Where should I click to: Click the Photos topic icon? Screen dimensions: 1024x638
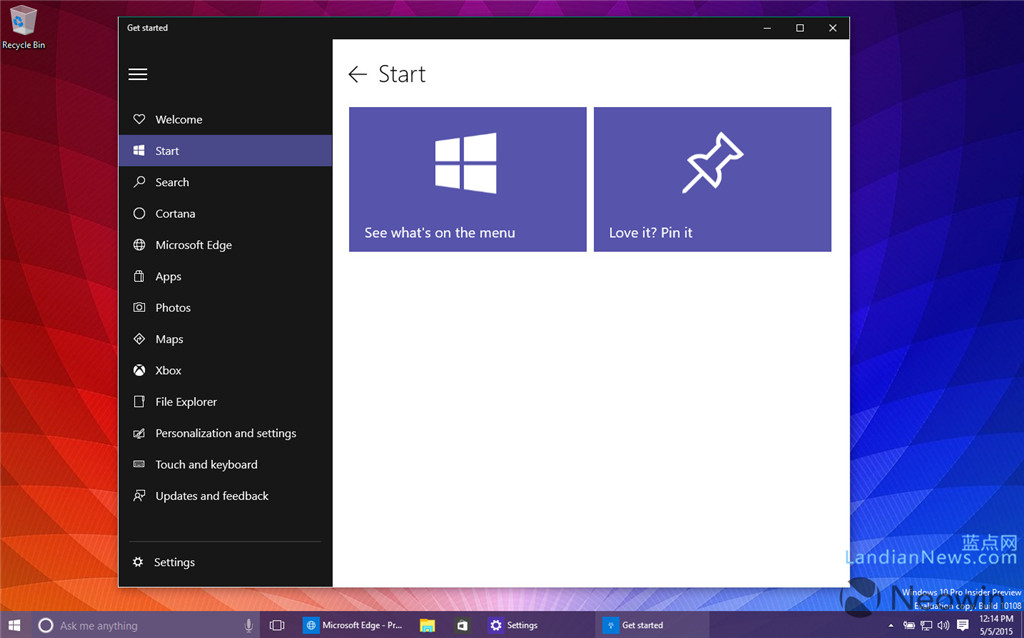click(x=137, y=307)
